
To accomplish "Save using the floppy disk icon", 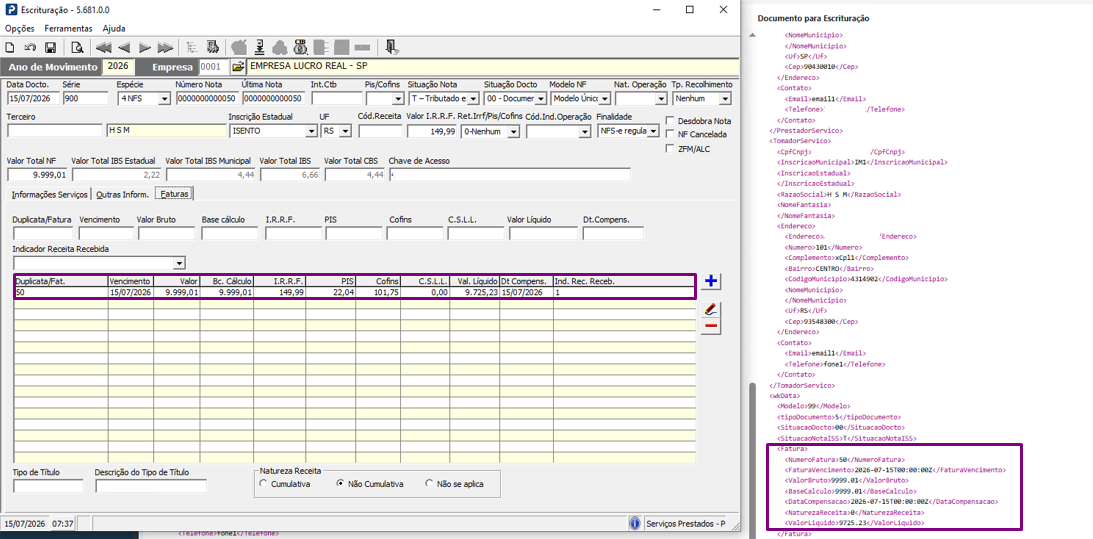I will [x=50, y=48].
